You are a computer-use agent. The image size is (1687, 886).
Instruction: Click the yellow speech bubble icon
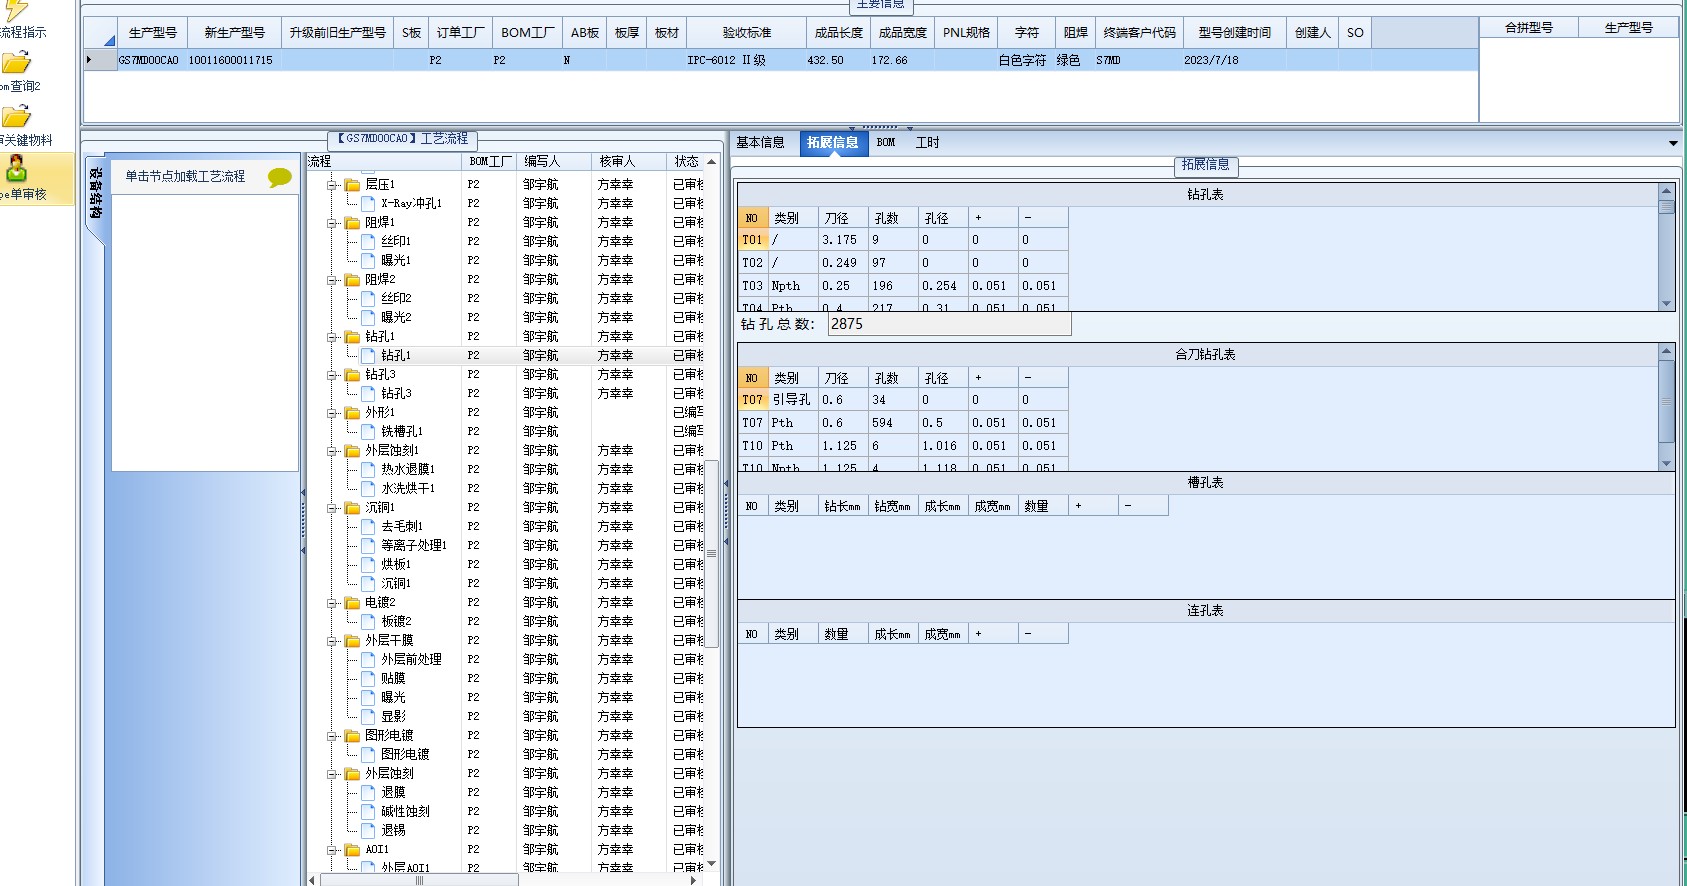click(x=280, y=177)
